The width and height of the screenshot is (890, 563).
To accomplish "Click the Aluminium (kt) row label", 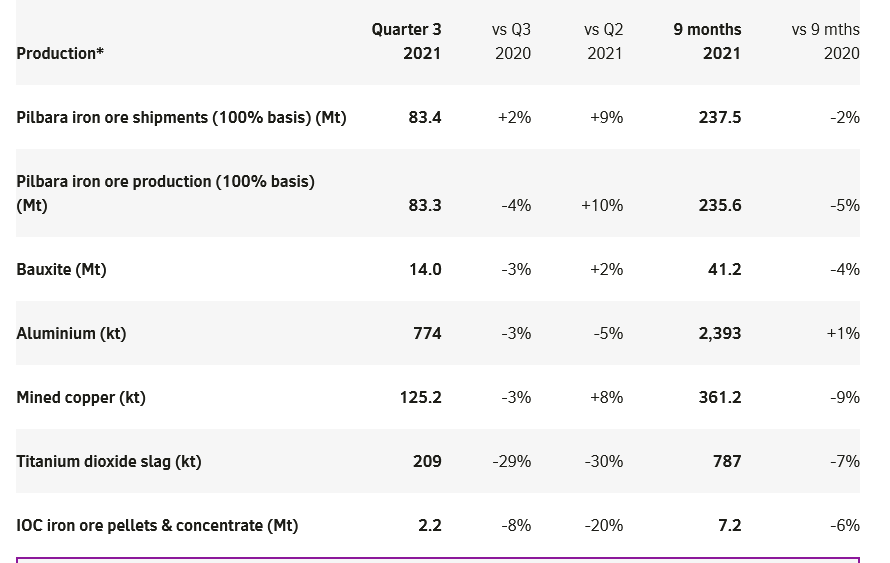I will 71,333.
